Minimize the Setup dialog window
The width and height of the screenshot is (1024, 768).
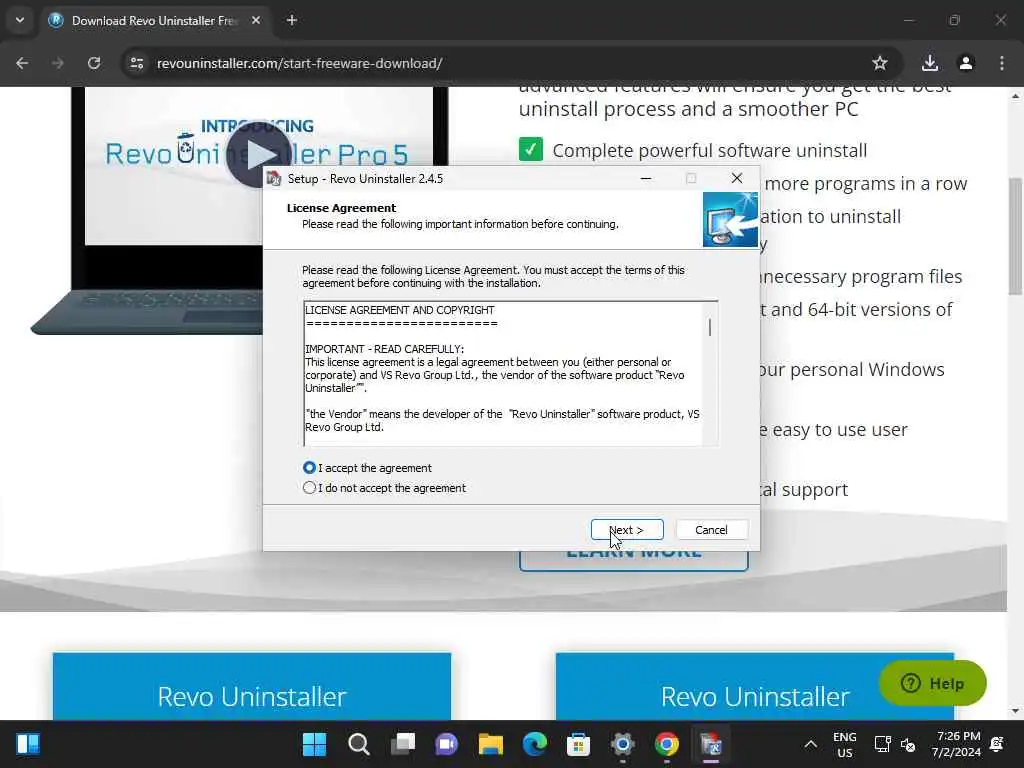(x=646, y=178)
